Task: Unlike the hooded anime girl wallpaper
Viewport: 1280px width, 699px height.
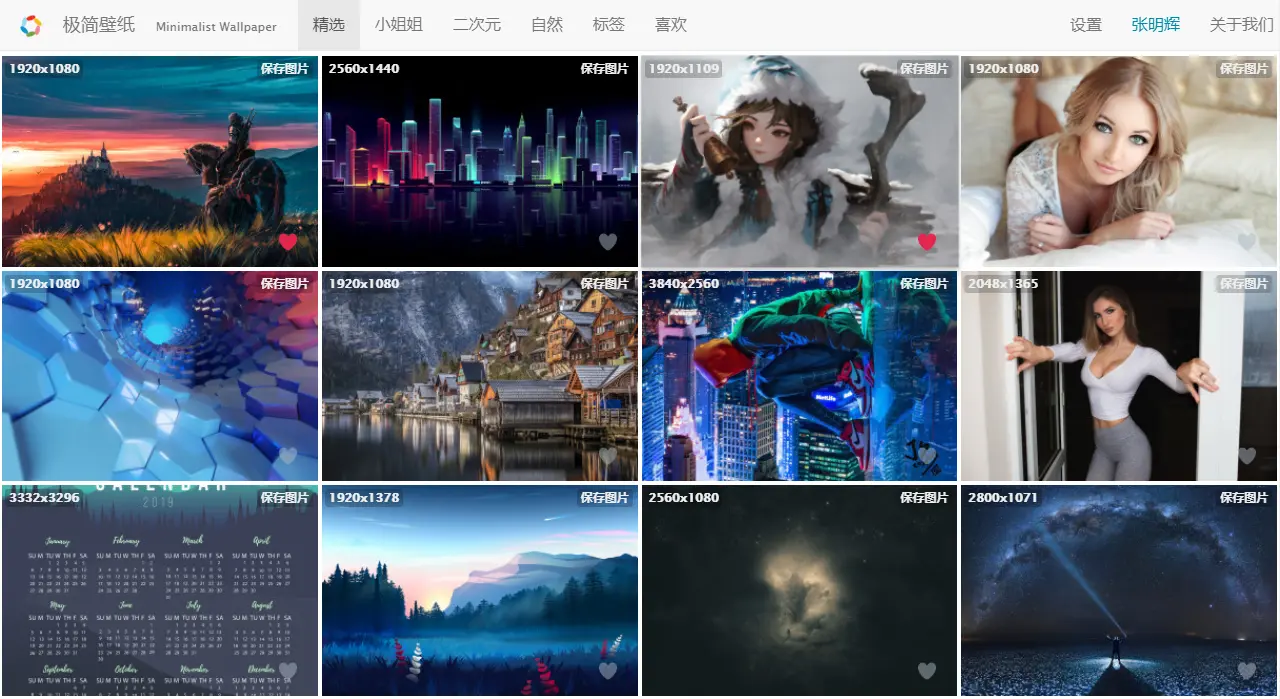Action: (x=927, y=241)
